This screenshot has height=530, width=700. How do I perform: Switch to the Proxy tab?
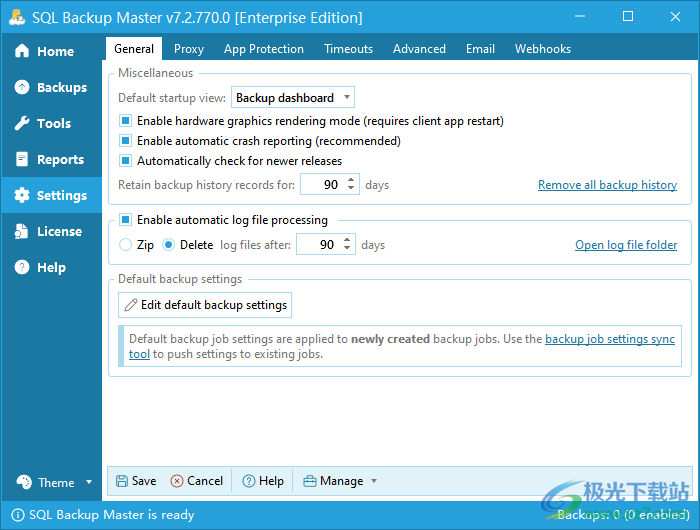[188, 49]
